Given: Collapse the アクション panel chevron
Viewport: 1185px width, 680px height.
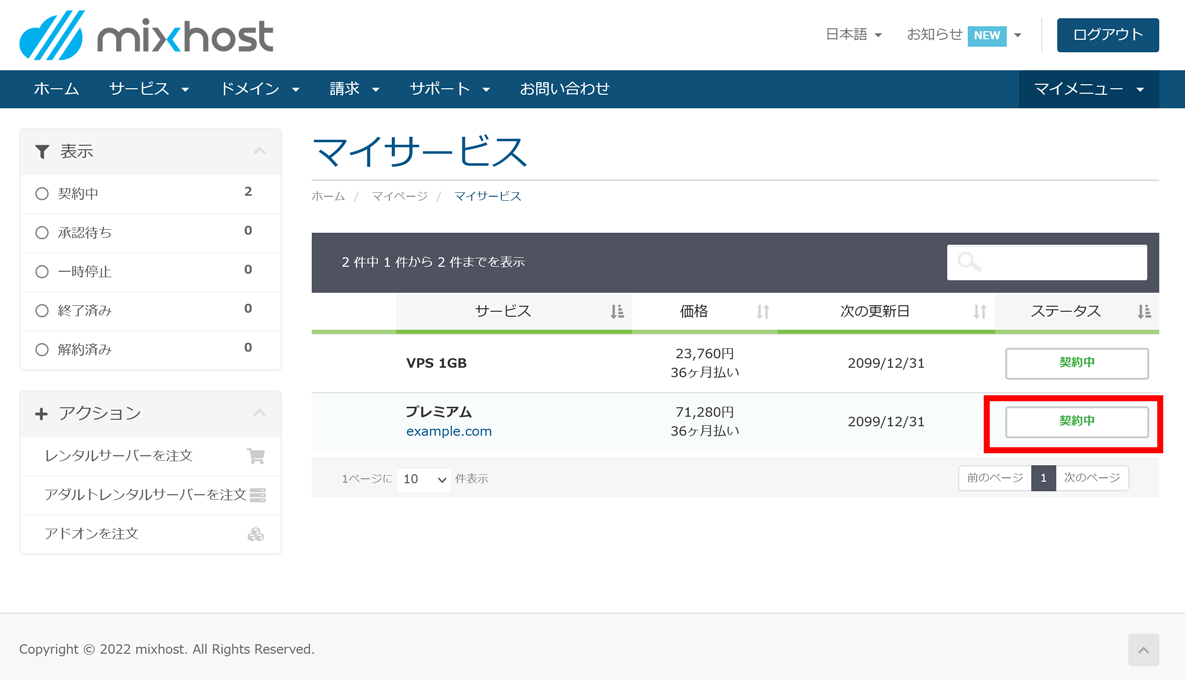Looking at the screenshot, I should [x=259, y=413].
